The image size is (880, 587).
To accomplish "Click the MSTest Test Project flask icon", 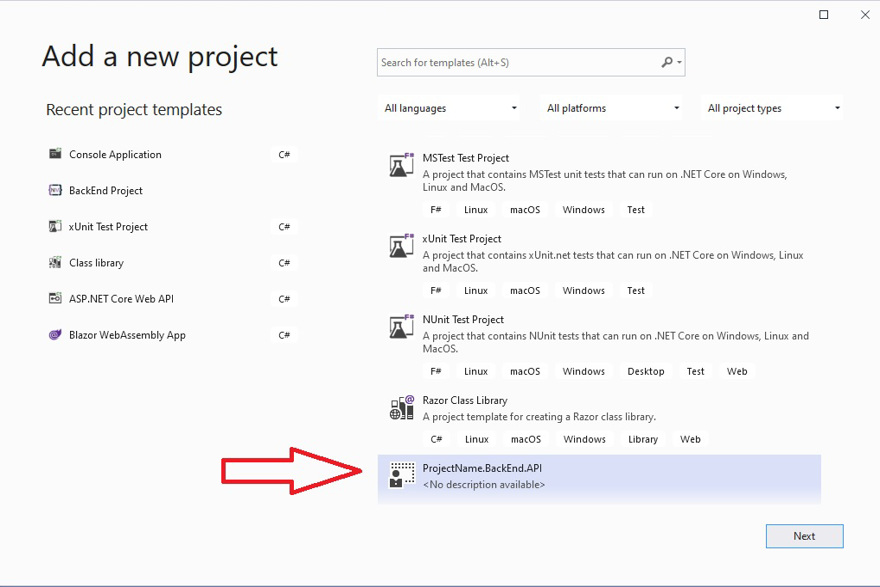I will click(402, 165).
